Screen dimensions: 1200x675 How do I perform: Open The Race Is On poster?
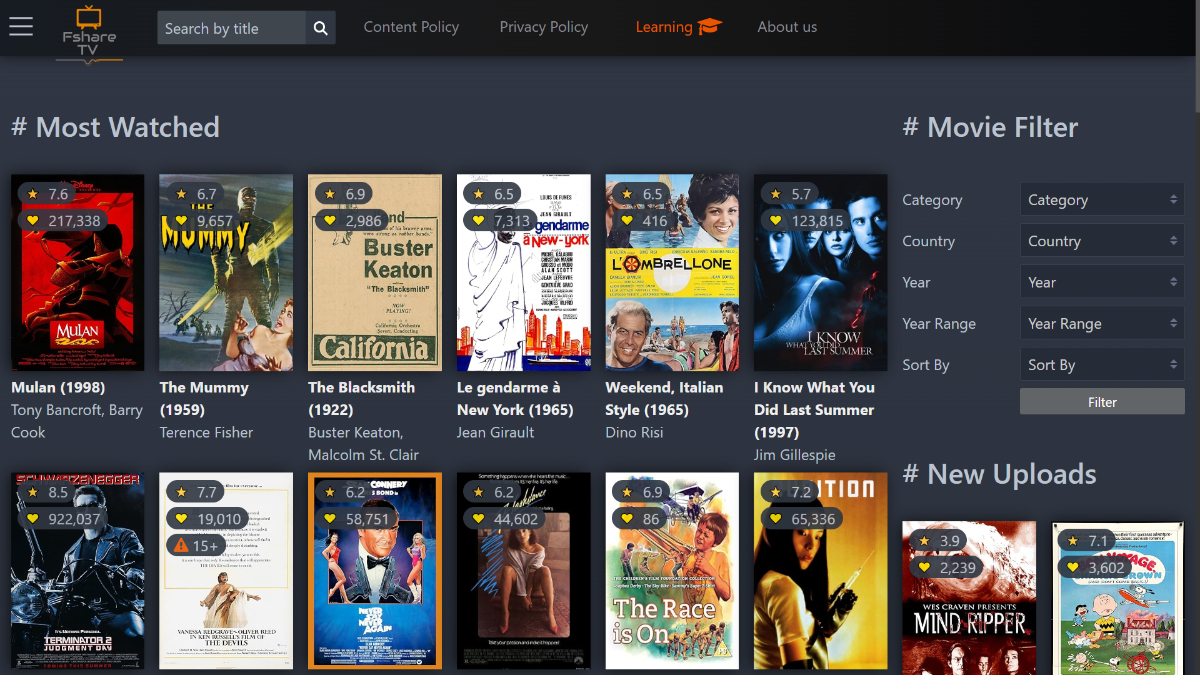point(672,570)
